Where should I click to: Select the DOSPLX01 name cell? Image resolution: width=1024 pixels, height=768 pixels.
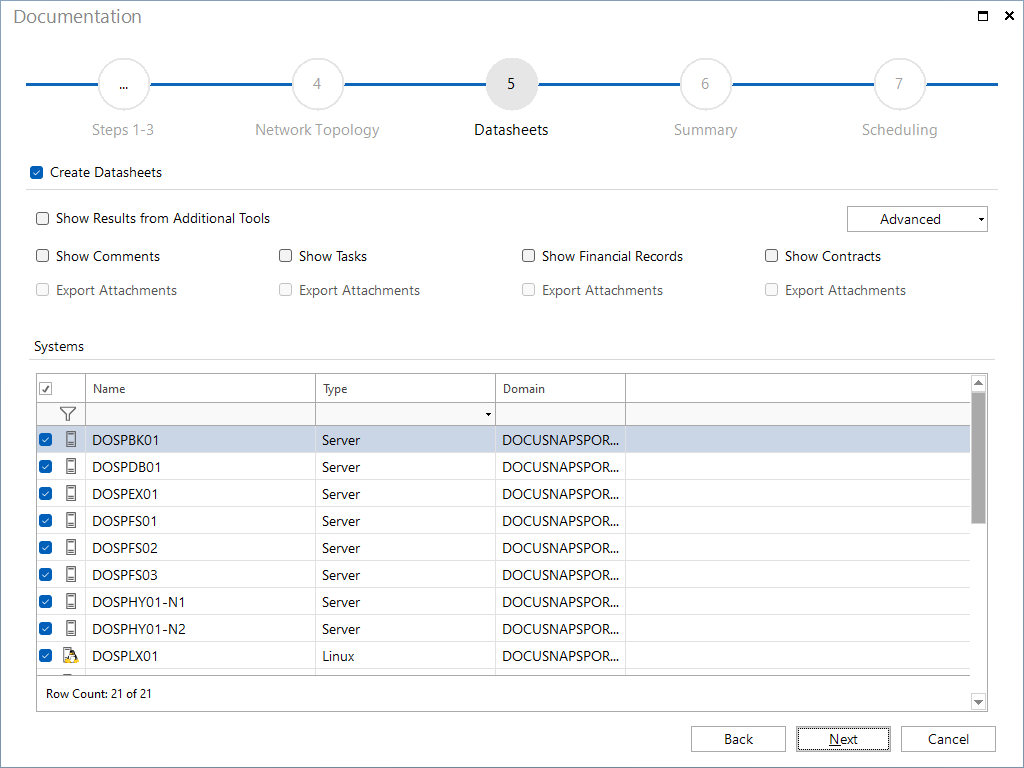coord(200,656)
